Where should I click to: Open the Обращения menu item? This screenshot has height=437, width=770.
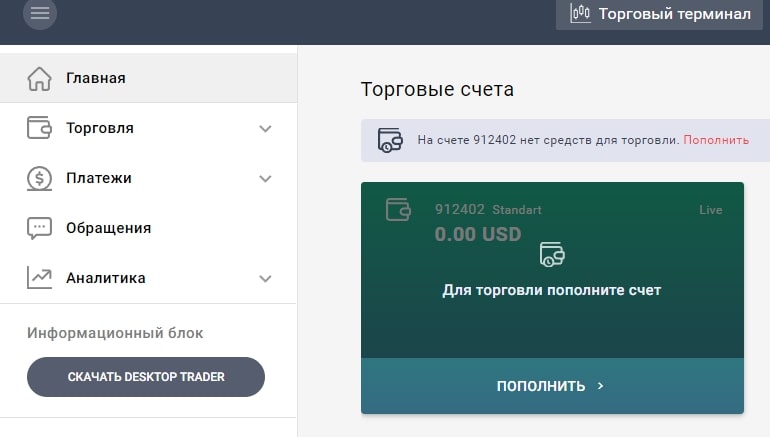(108, 228)
